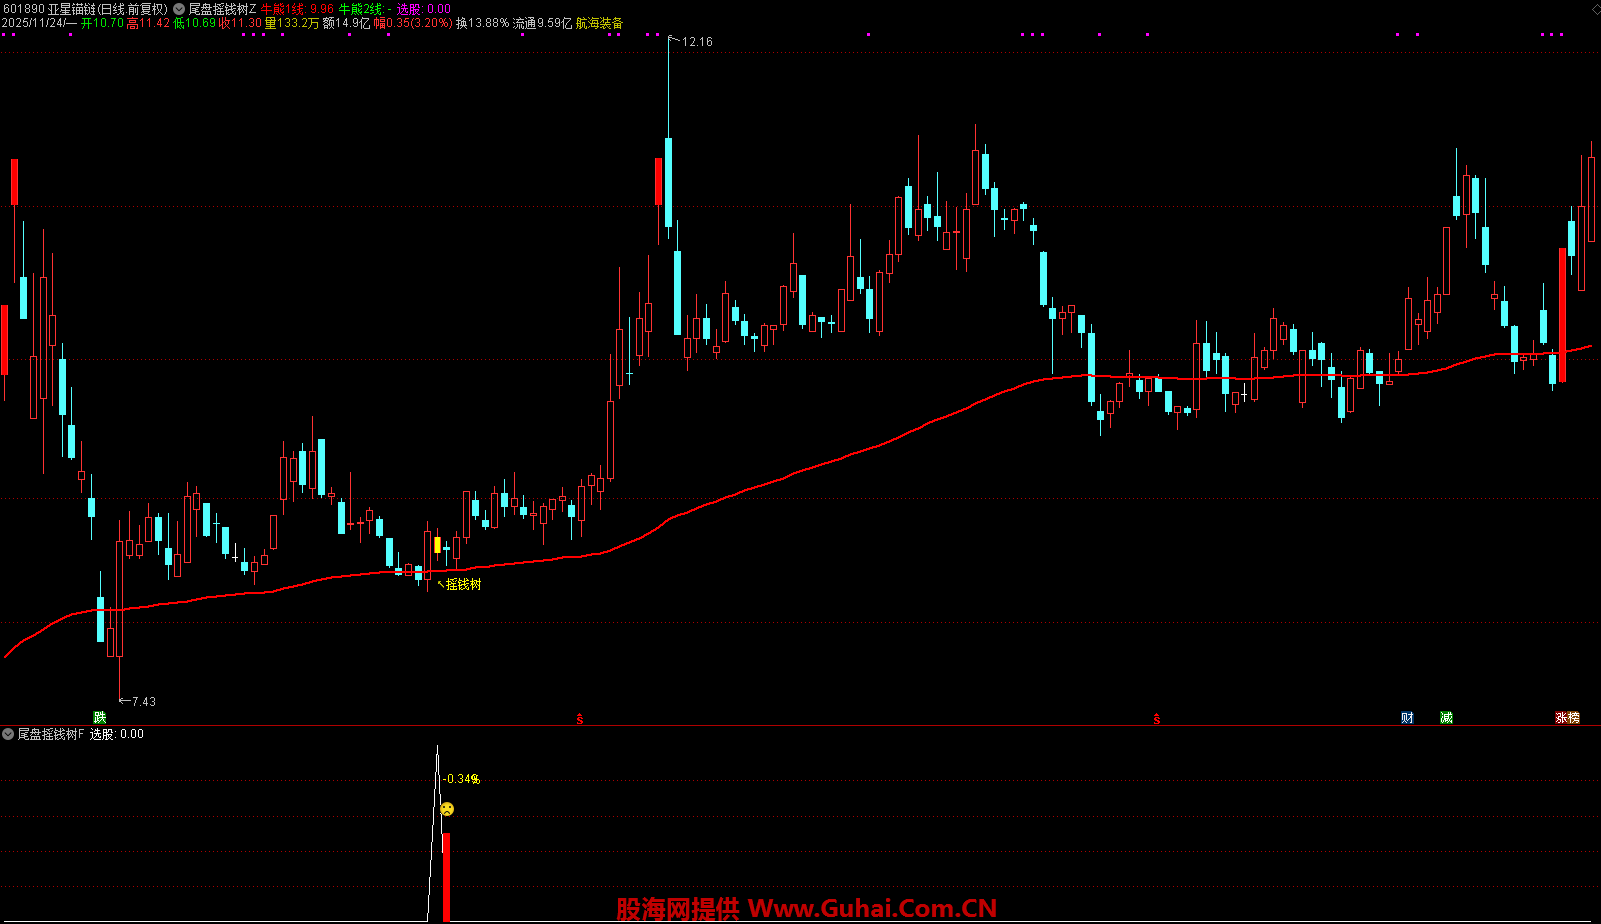Click the Www.Guhai.Com.CN watermark link

click(x=872, y=908)
